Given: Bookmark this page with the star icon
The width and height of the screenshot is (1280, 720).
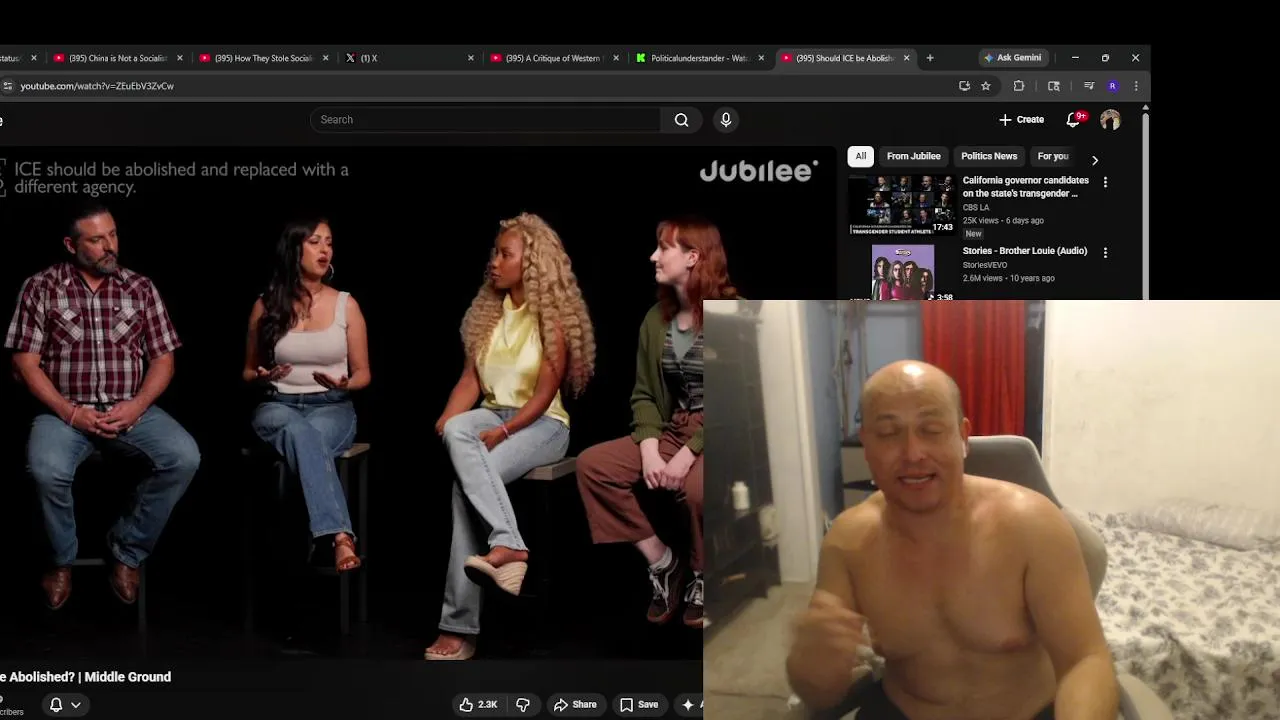Looking at the screenshot, I should (986, 86).
